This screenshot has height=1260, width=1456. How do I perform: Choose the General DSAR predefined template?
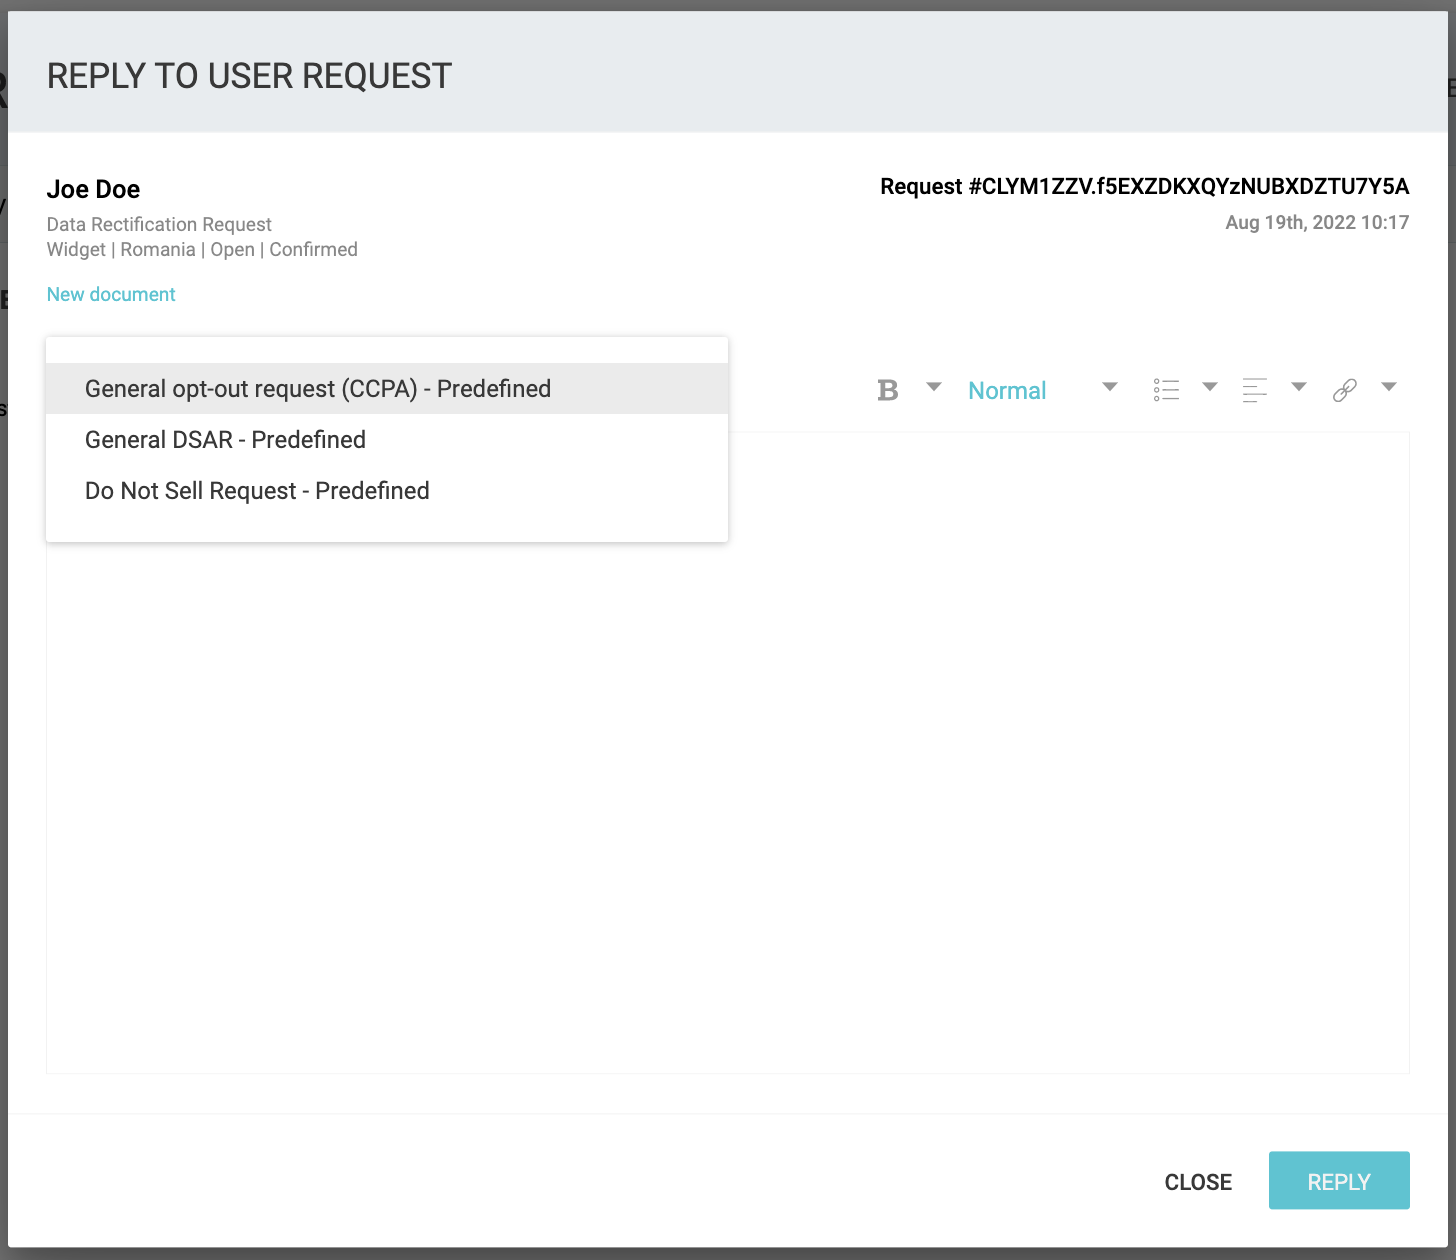pos(387,439)
